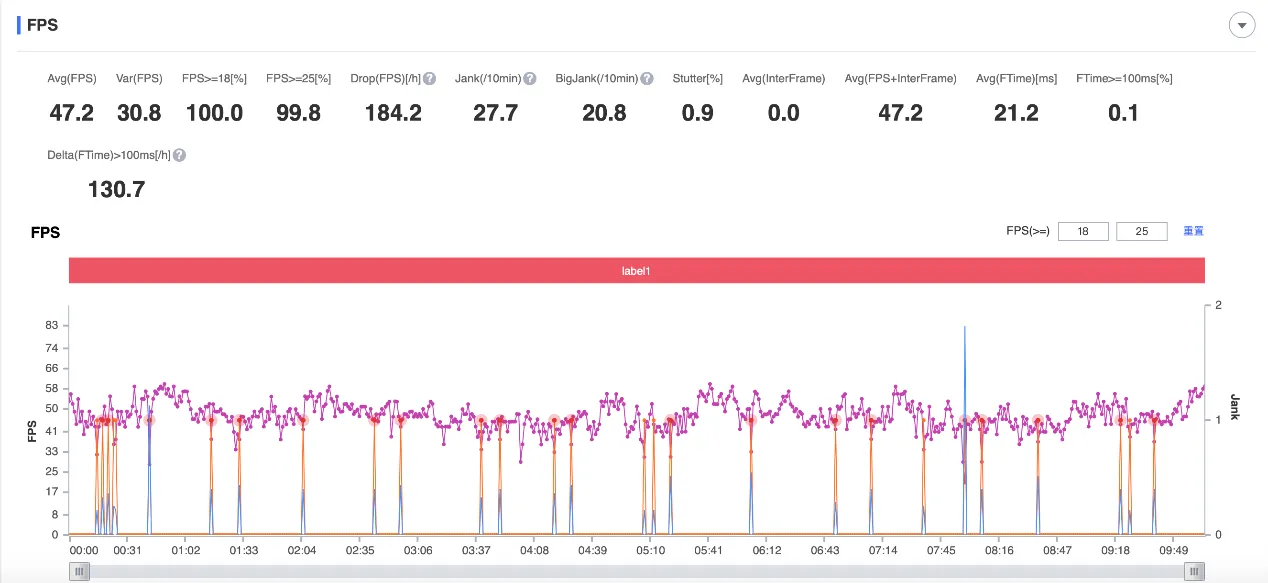Click the Avg(FTime)[ms] stat label
The image size is (1268, 583).
tap(1016, 79)
